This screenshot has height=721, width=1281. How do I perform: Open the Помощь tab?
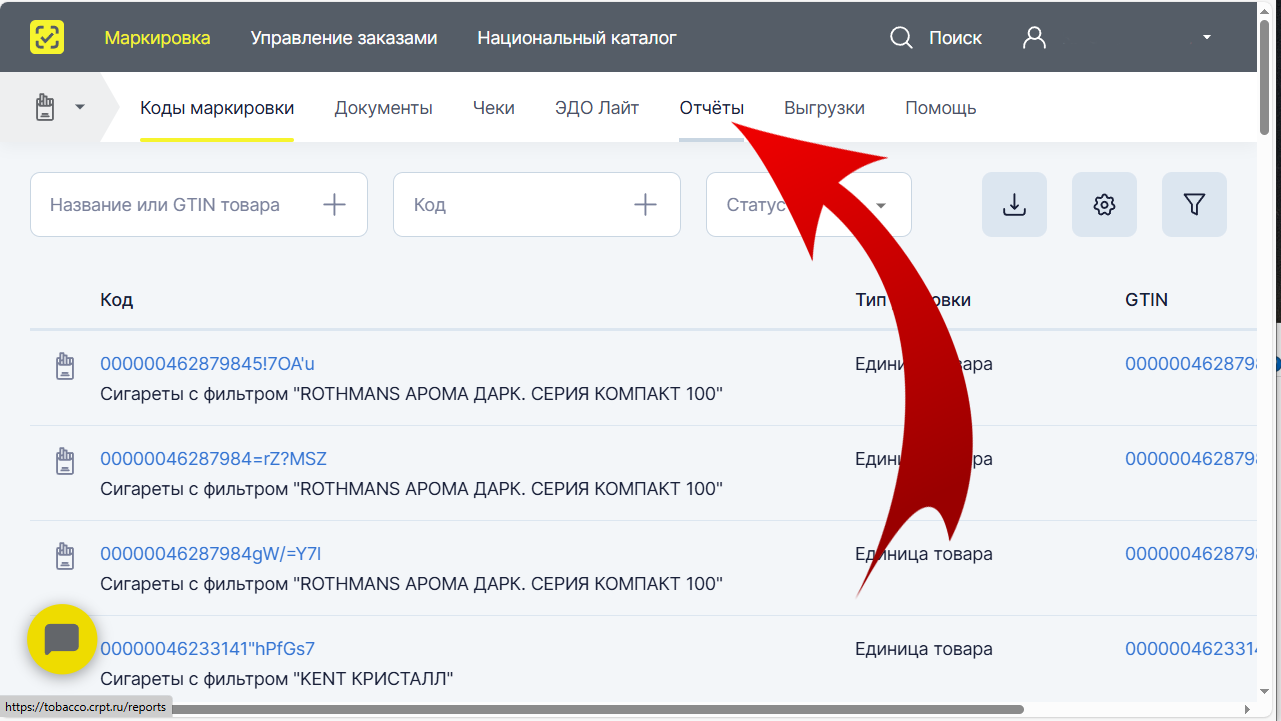click(x=941, y=108)
